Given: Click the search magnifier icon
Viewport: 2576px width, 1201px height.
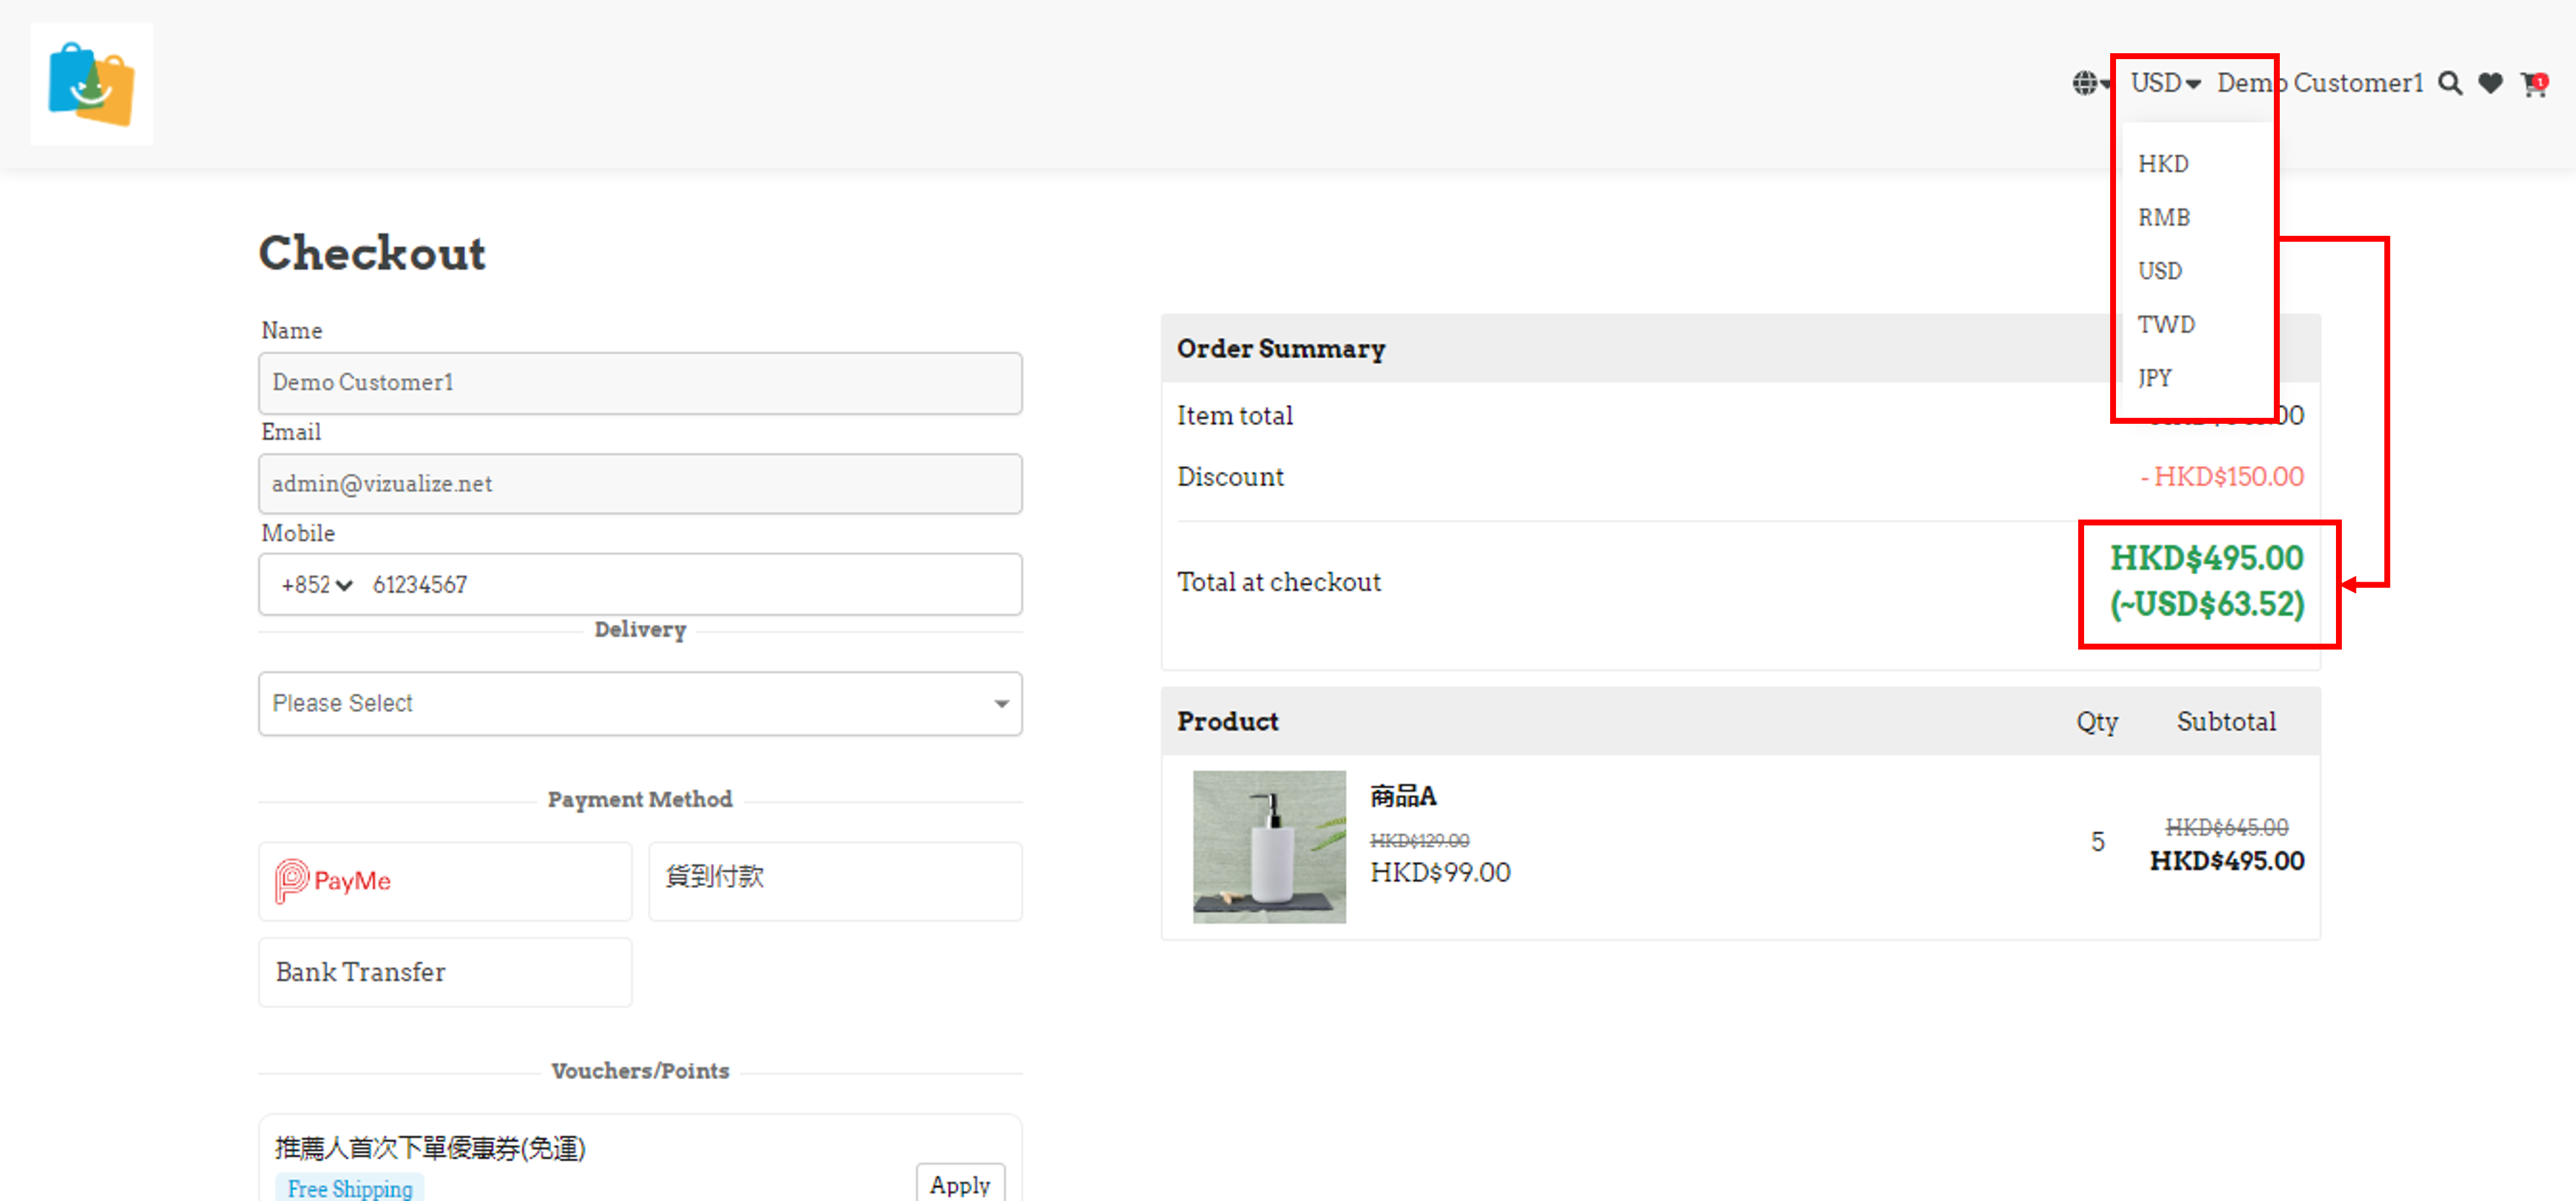Looking at the screenshot, I should [2449, 83].
